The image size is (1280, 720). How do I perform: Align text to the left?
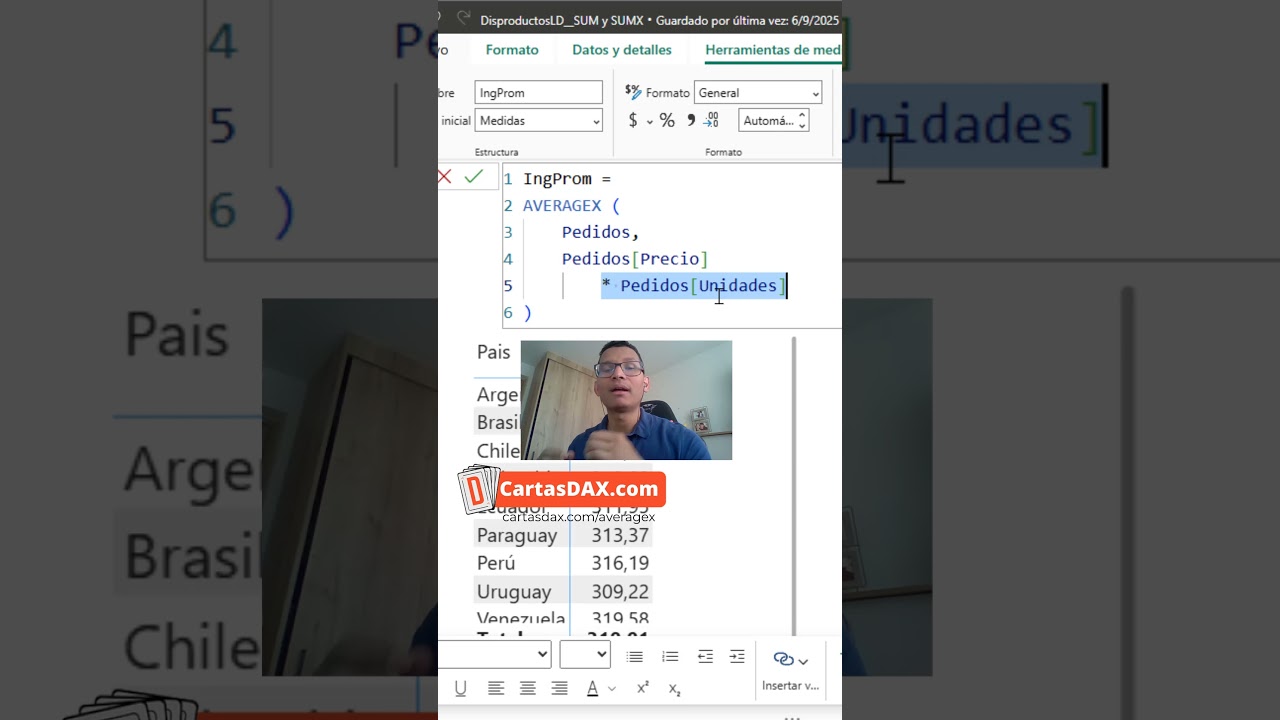pos(496,688)
